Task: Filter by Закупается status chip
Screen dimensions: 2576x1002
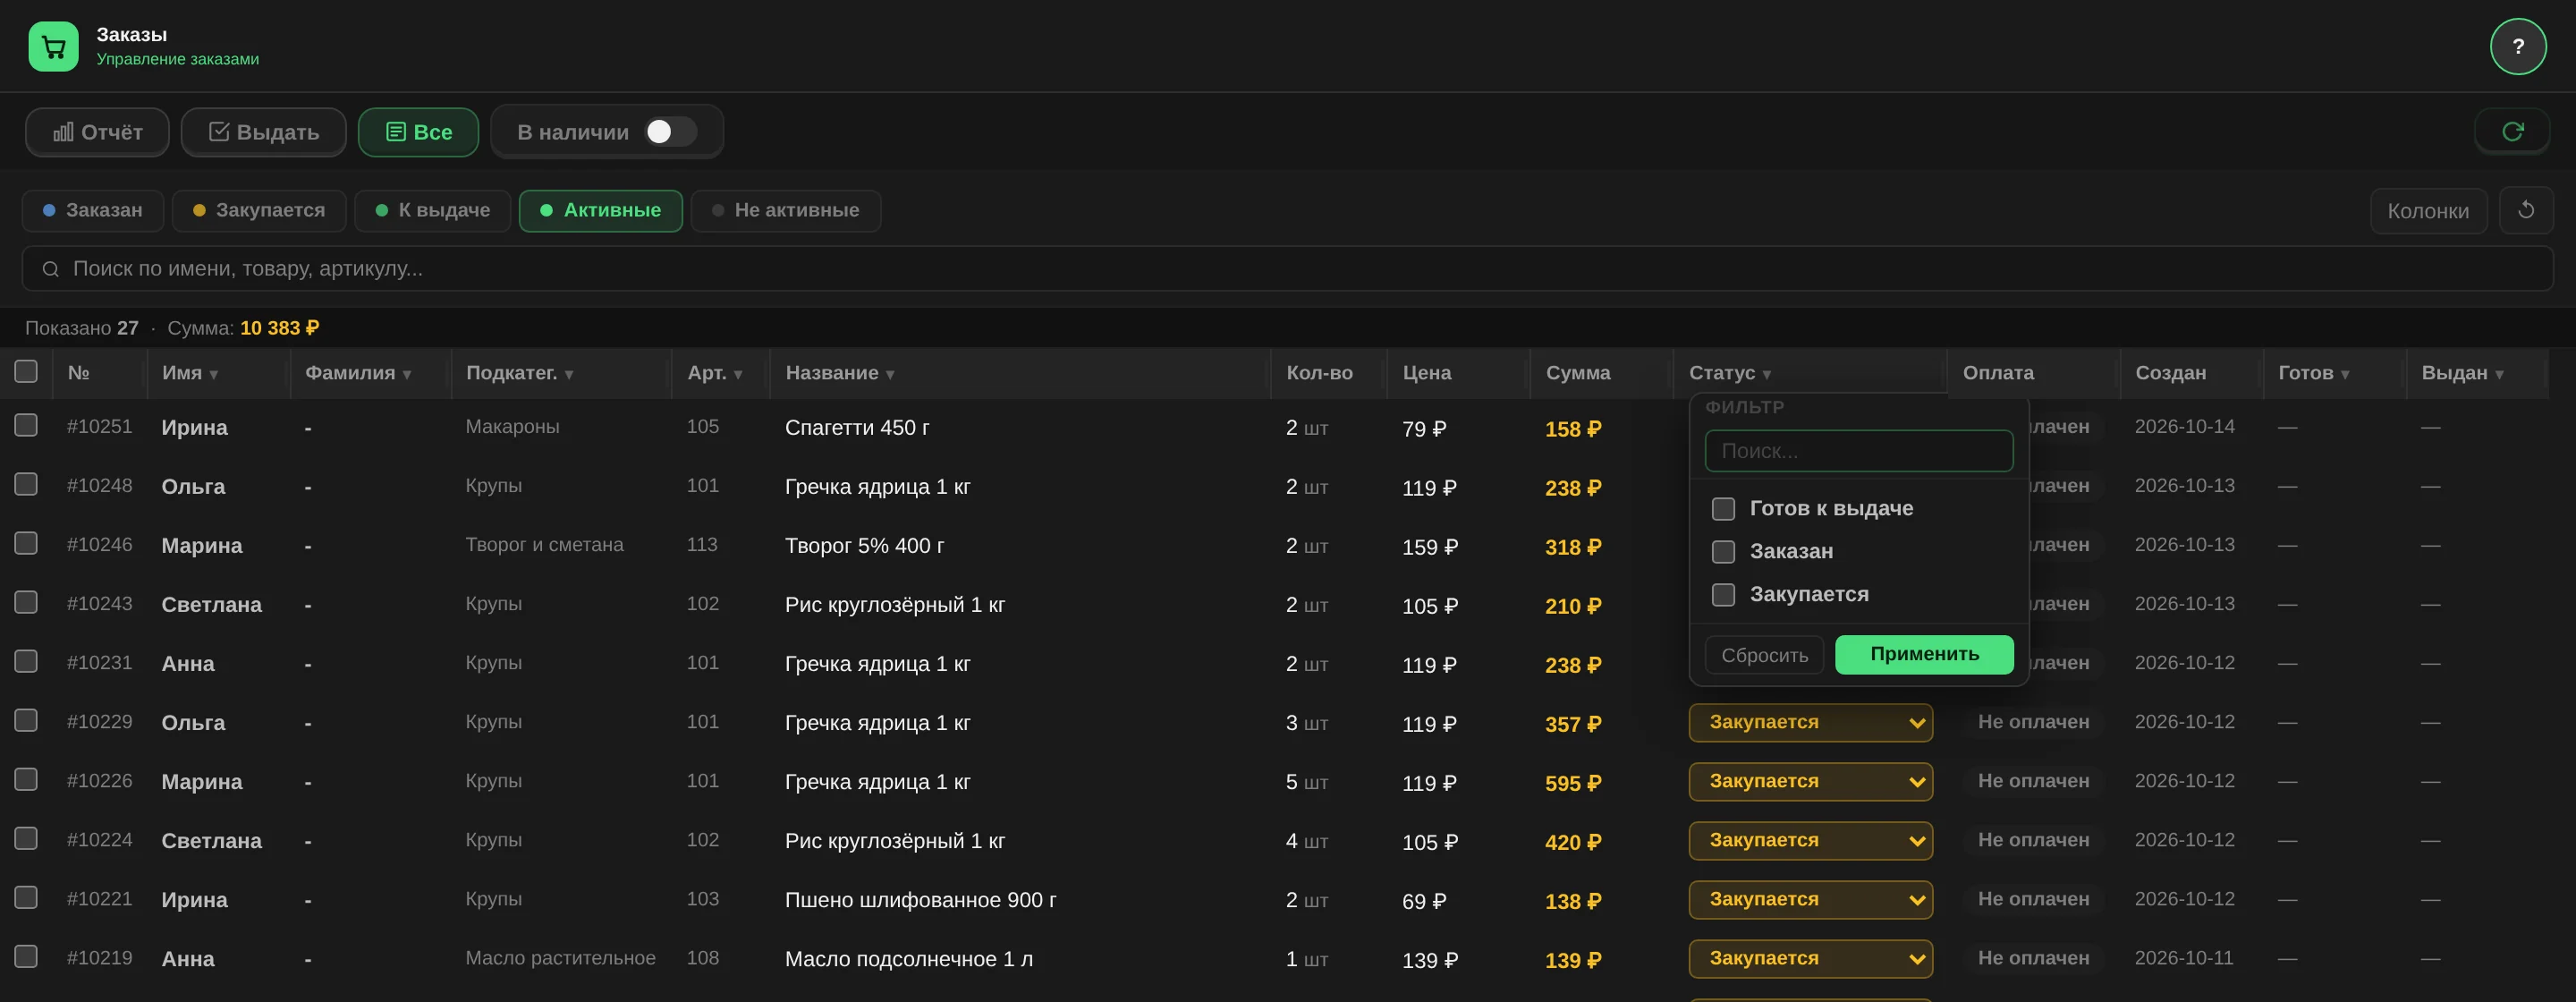Action: point(259,210)
